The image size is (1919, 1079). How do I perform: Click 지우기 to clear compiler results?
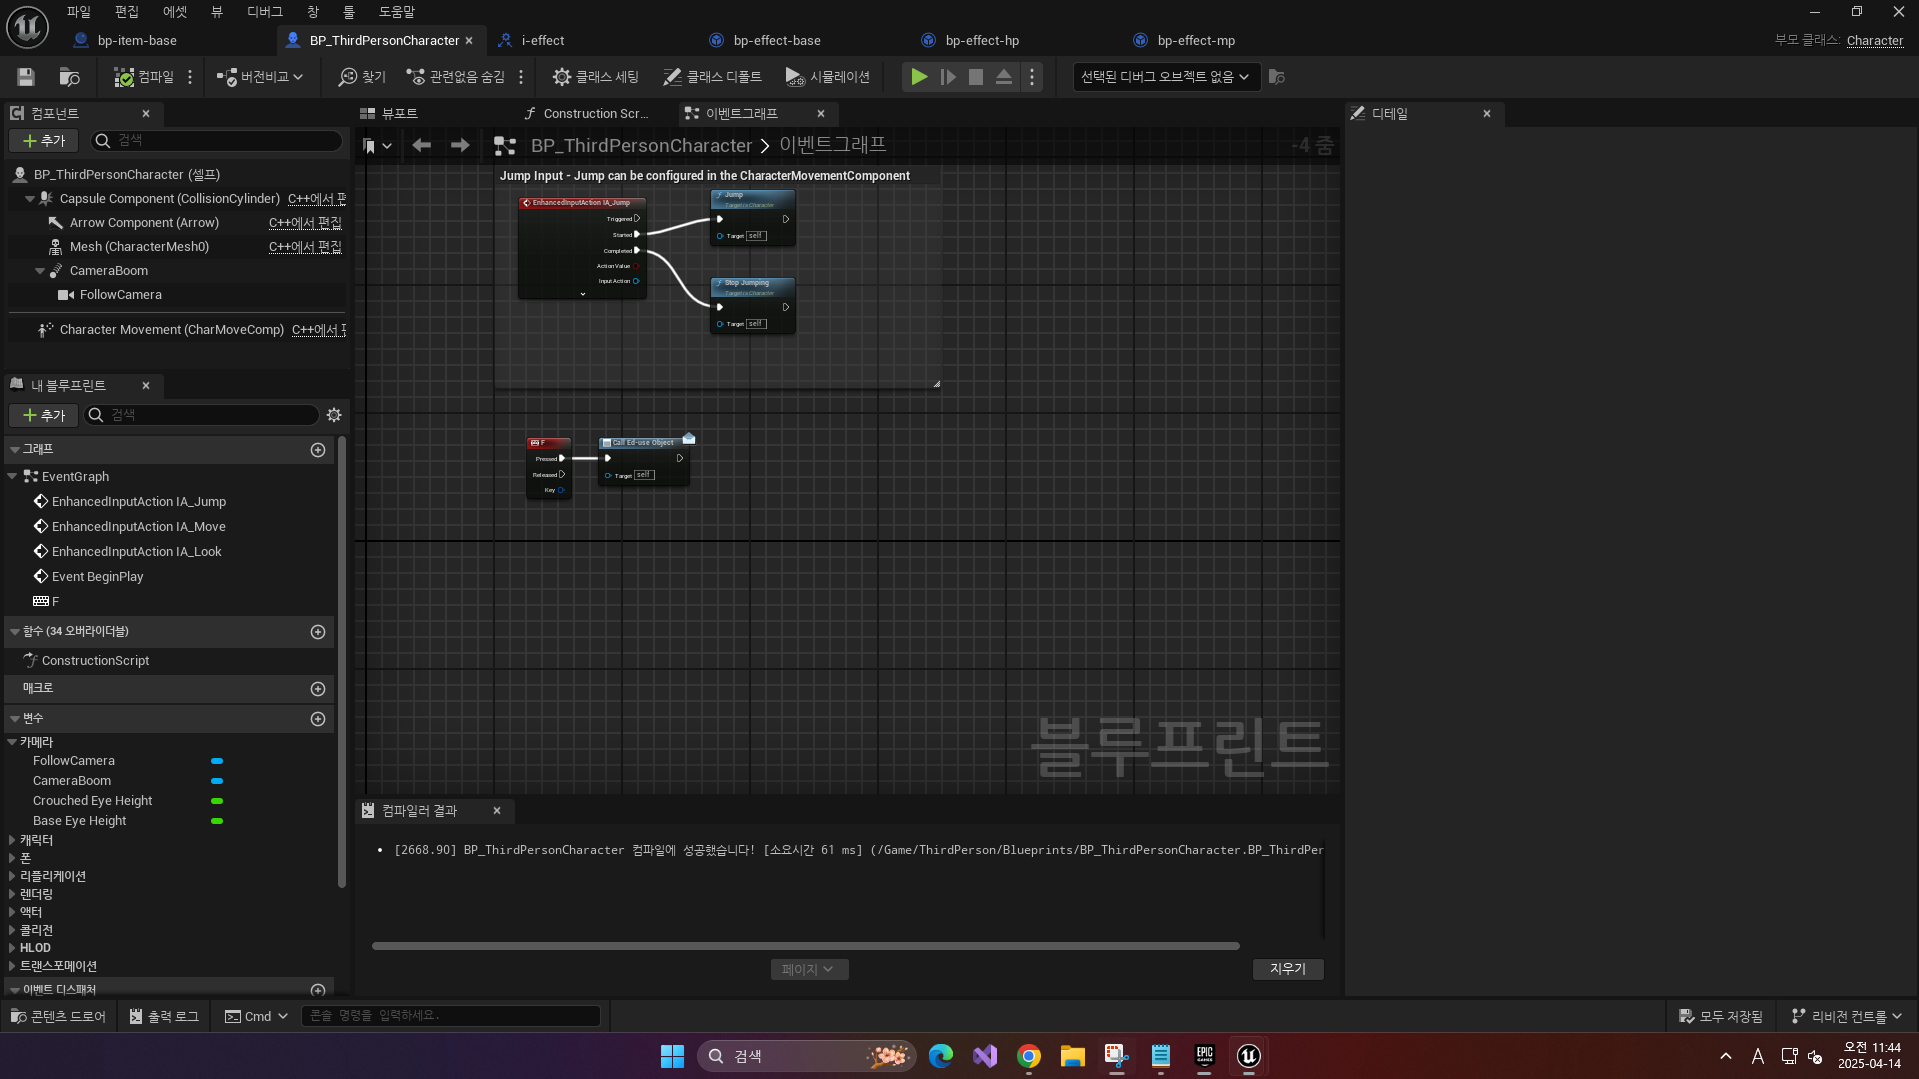pyautogui.click(x=1288, y=969)
